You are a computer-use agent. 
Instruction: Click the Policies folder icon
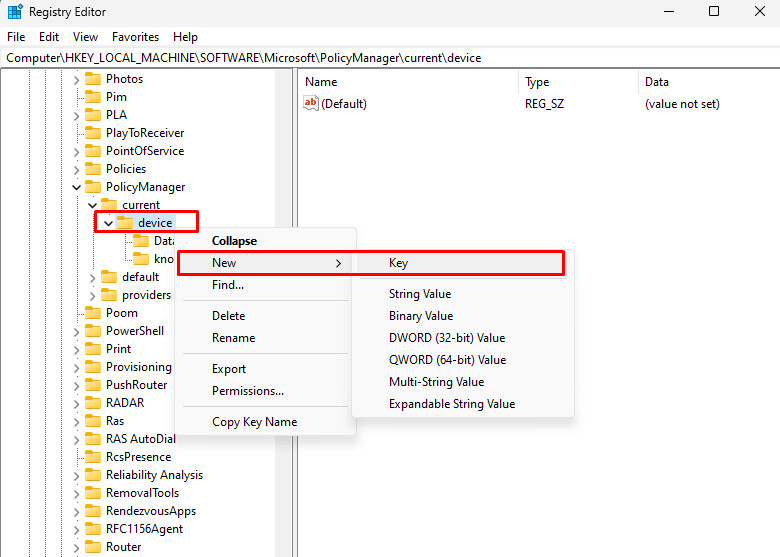click(x=93, y=169)
